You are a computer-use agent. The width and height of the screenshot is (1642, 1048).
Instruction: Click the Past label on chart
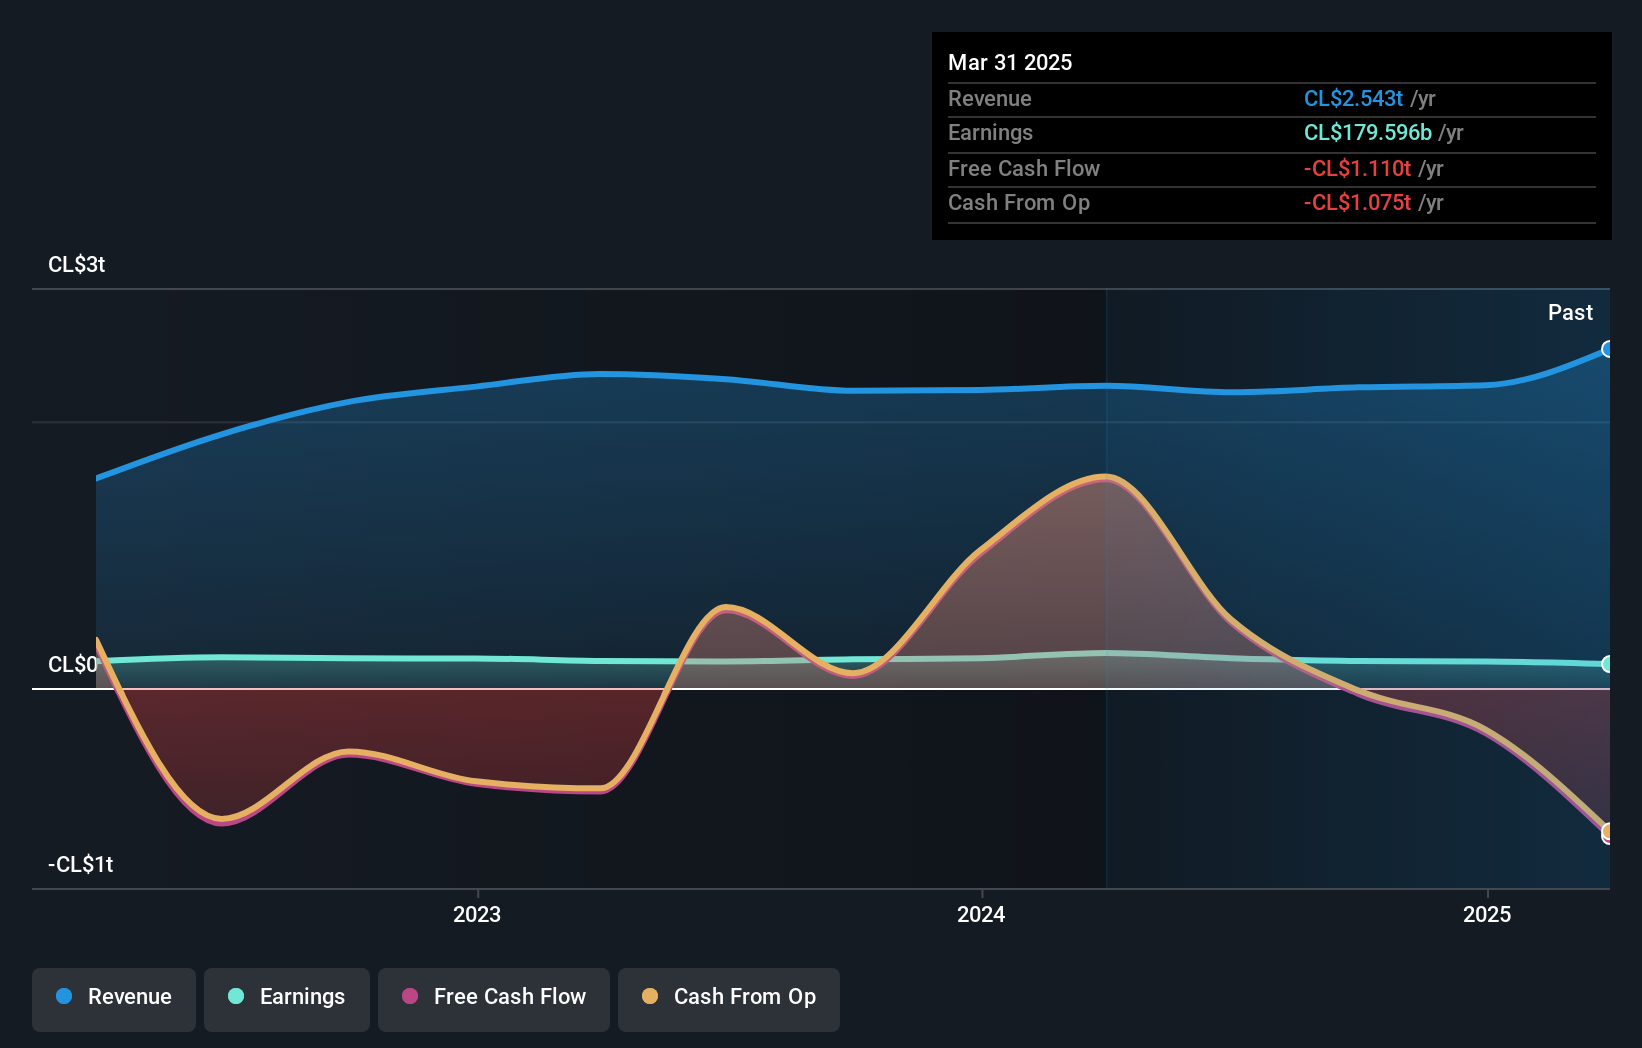click(x=1570, y=312)
